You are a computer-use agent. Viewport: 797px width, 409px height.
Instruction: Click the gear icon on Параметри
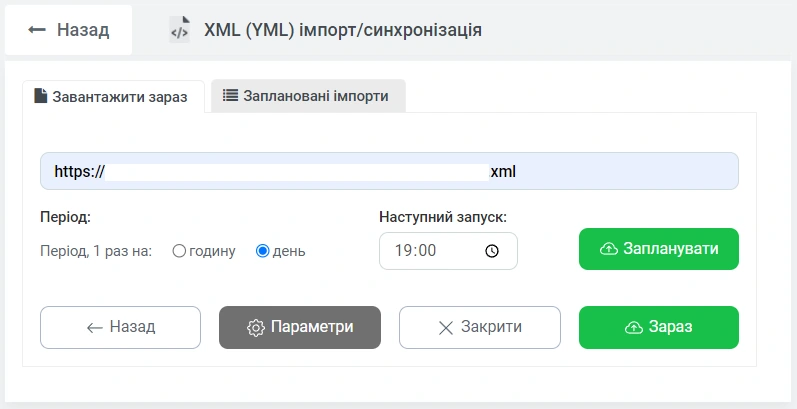click(x=255, y=328)
